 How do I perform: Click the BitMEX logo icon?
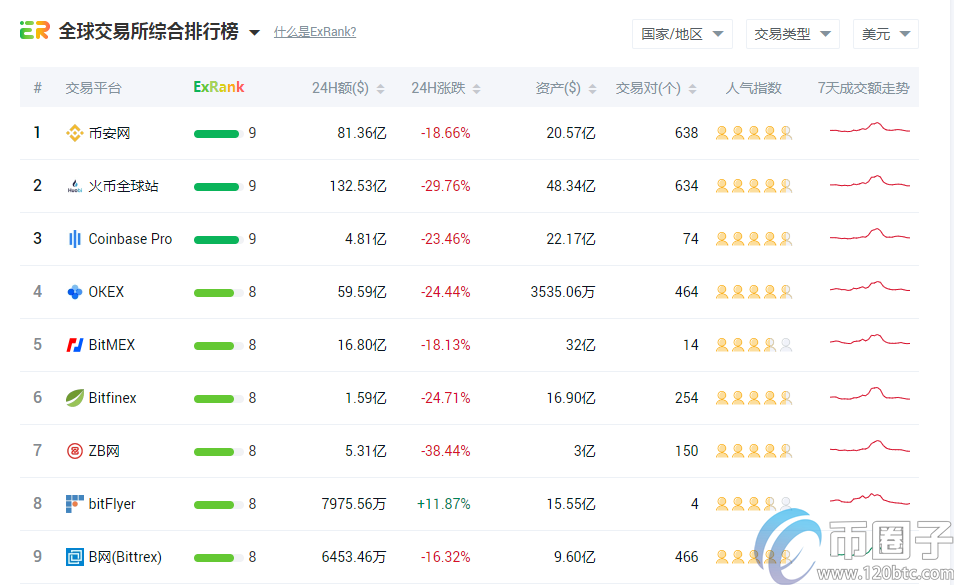point(74,345)
